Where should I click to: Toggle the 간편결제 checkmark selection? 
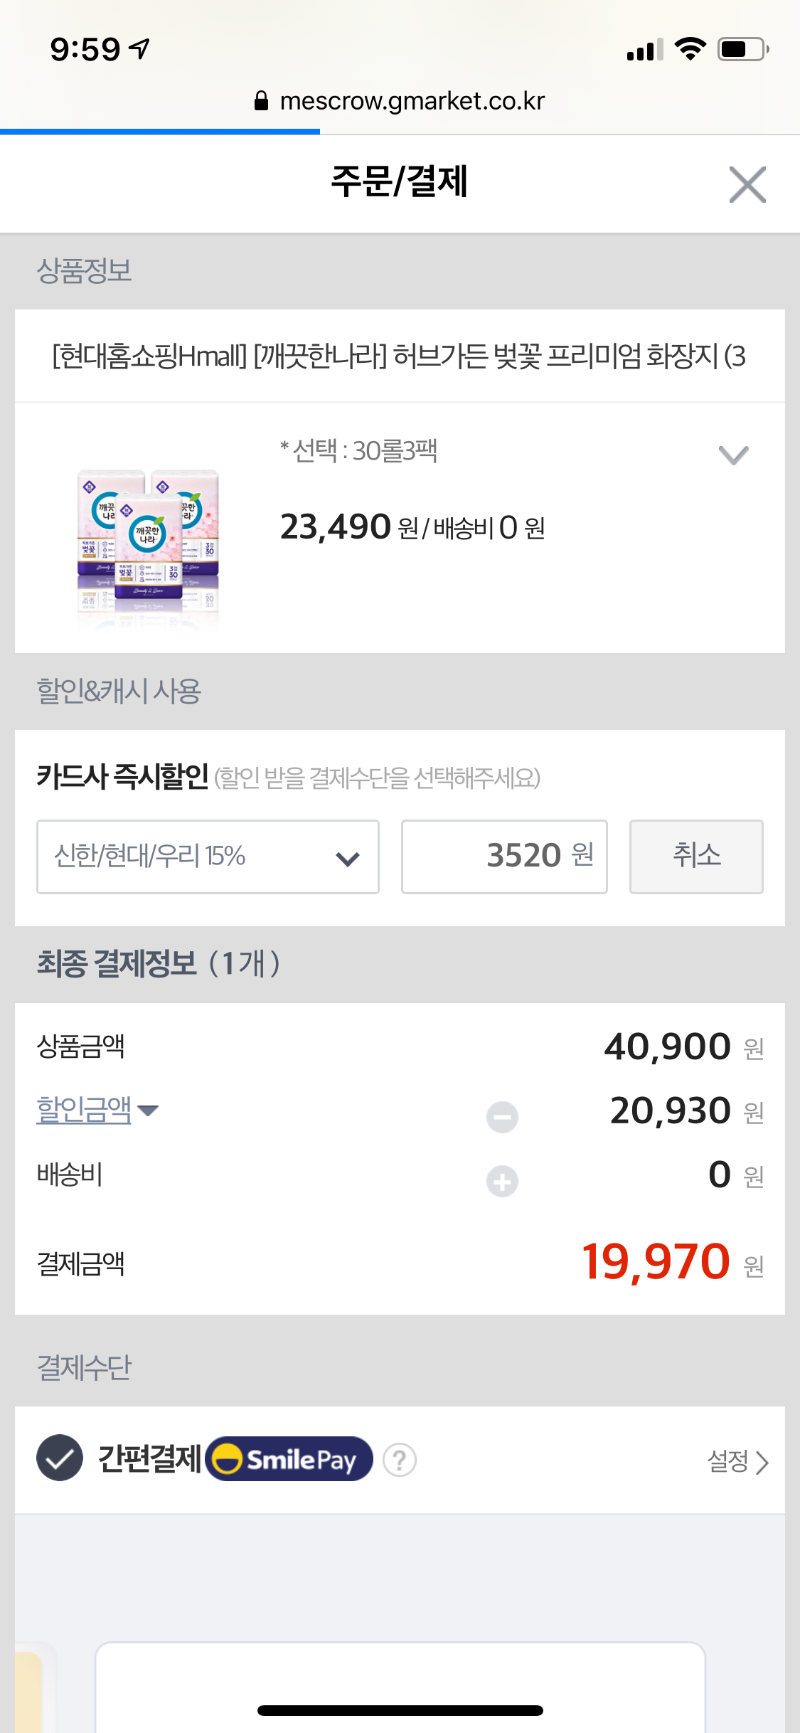point(60,1458)
